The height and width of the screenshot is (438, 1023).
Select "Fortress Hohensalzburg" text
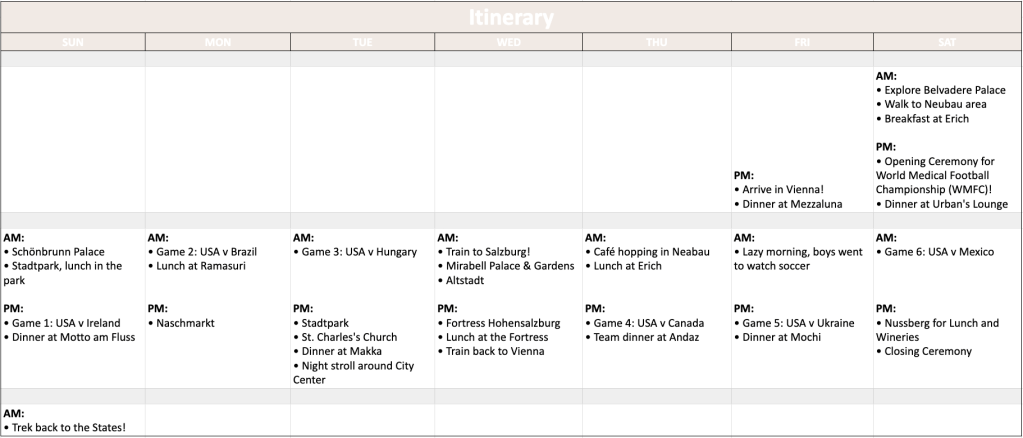[x=503, y=323]
